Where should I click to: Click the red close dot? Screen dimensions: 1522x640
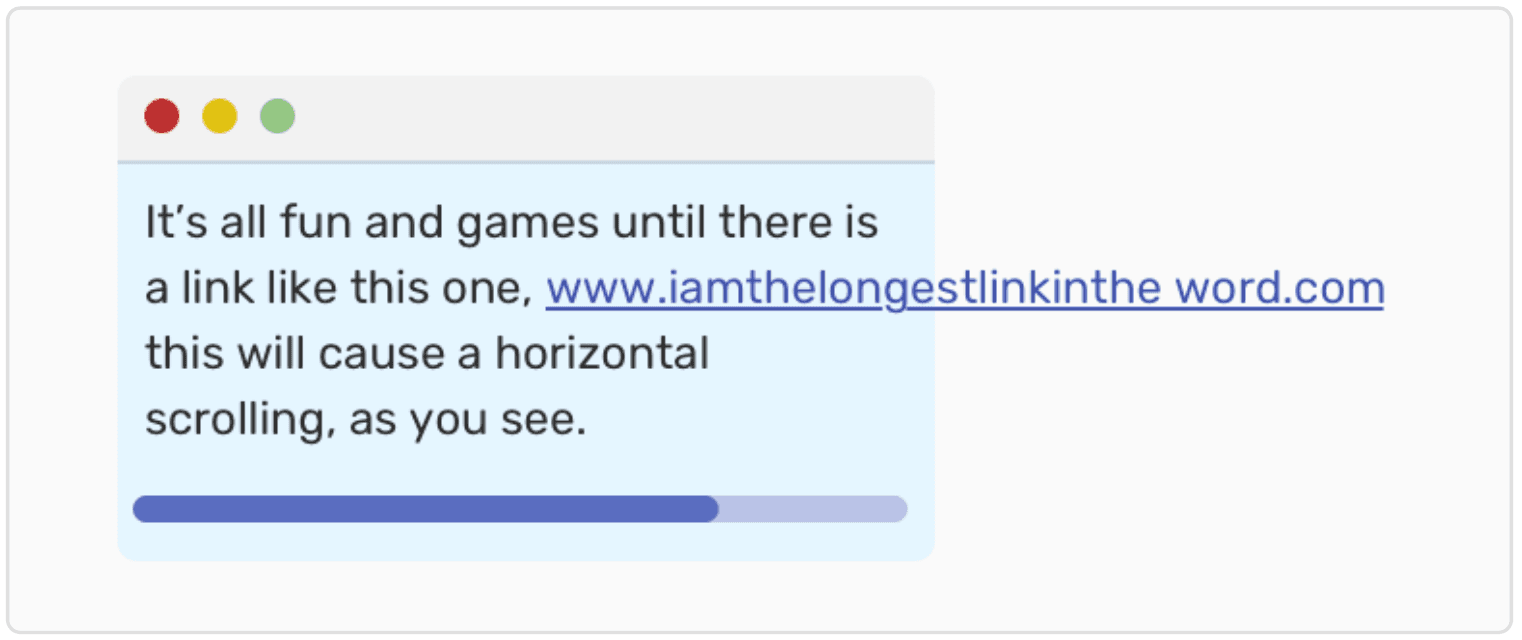point(162,116)
